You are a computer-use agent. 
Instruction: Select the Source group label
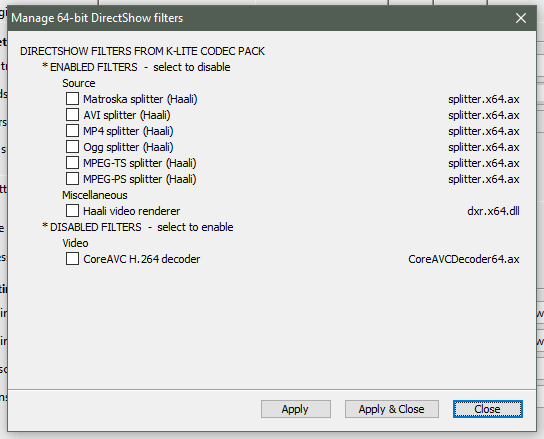[79, 83]
